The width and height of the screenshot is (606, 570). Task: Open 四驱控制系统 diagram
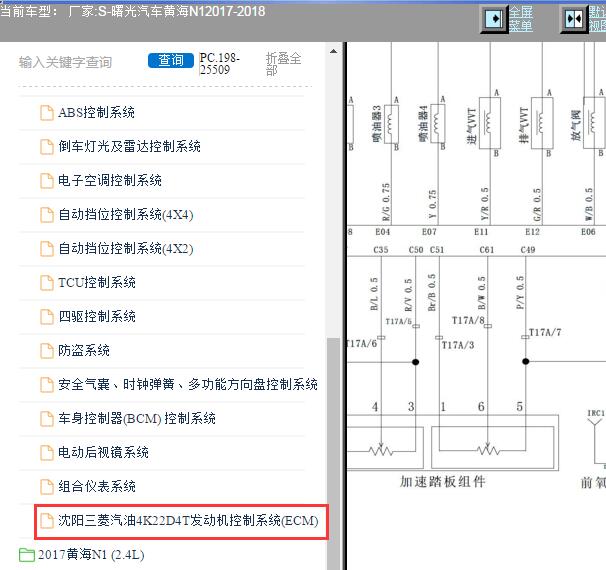pos(97,316)
